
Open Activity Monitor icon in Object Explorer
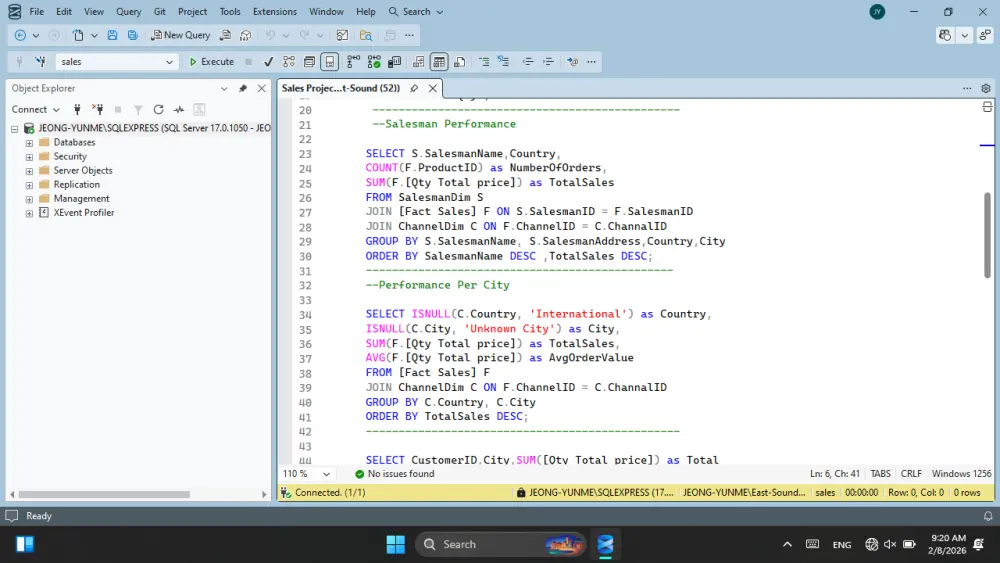coord(179,110)
